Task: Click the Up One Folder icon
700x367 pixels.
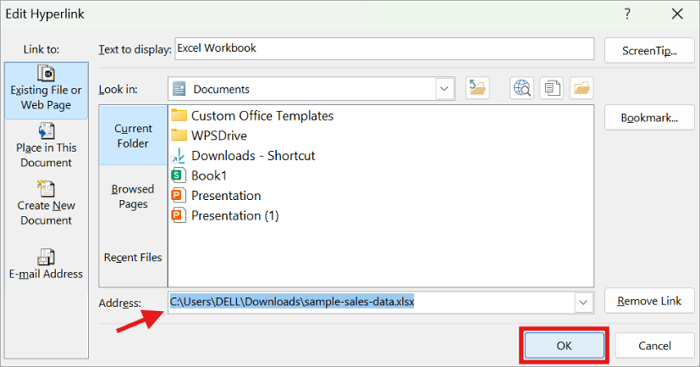Action: point(477,88)
